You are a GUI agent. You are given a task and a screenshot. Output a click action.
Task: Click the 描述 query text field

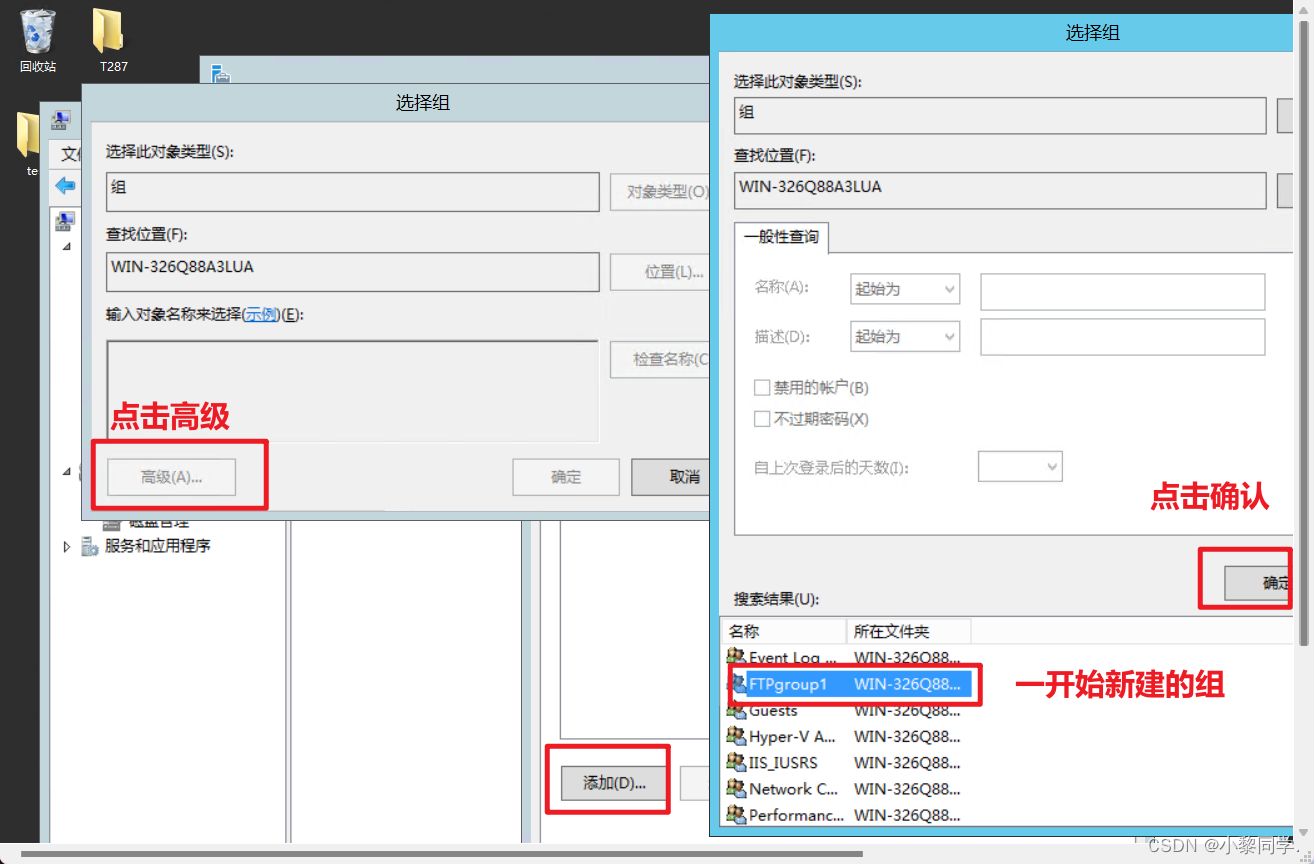click(1123, 337)
